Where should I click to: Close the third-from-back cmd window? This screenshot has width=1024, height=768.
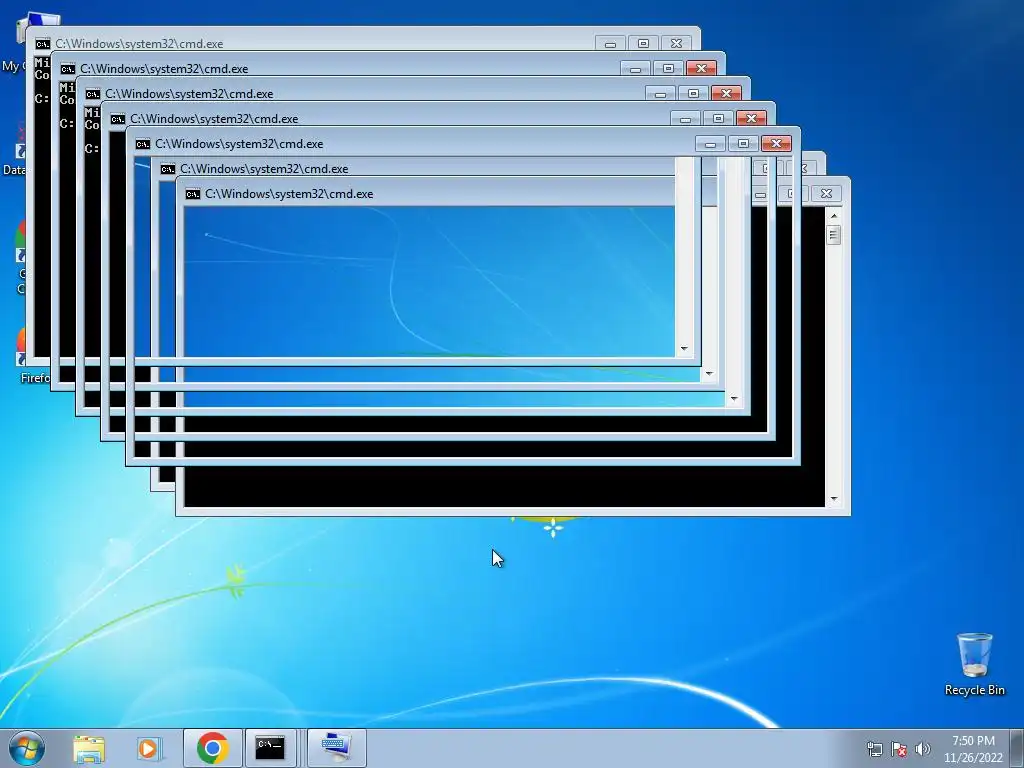pos(726,93)
